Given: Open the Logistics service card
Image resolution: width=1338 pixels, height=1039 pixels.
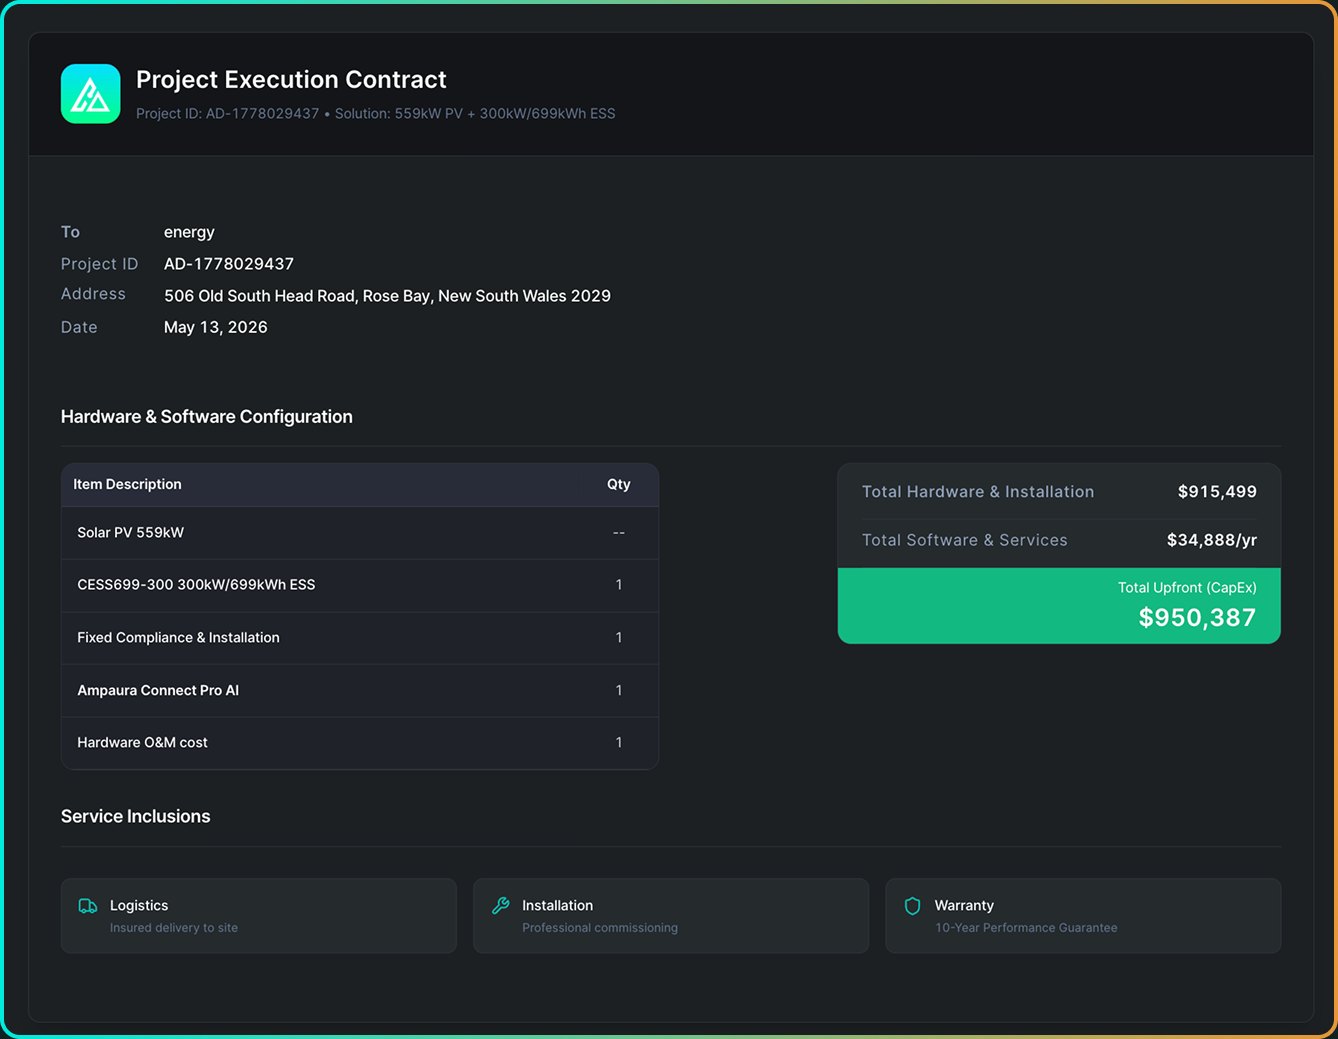Looking at the screenshot, I should pyautogui.click(x=259, y=916).
